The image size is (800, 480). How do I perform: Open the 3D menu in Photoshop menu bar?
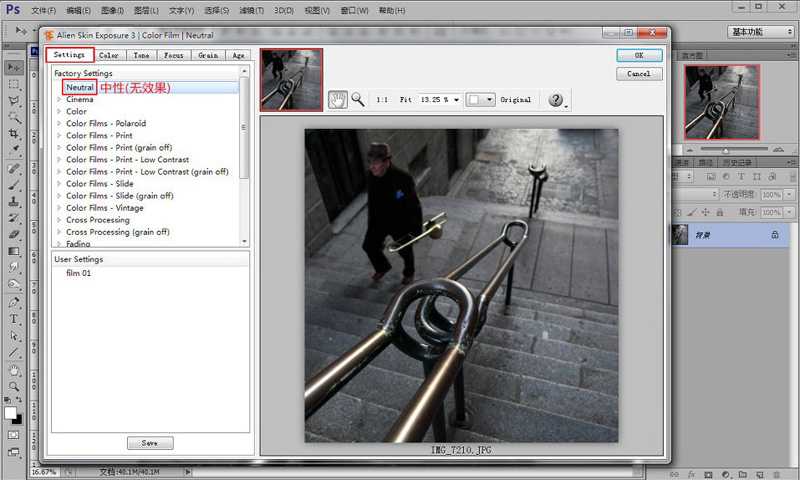pyautogui.click(x=283, y=10)
